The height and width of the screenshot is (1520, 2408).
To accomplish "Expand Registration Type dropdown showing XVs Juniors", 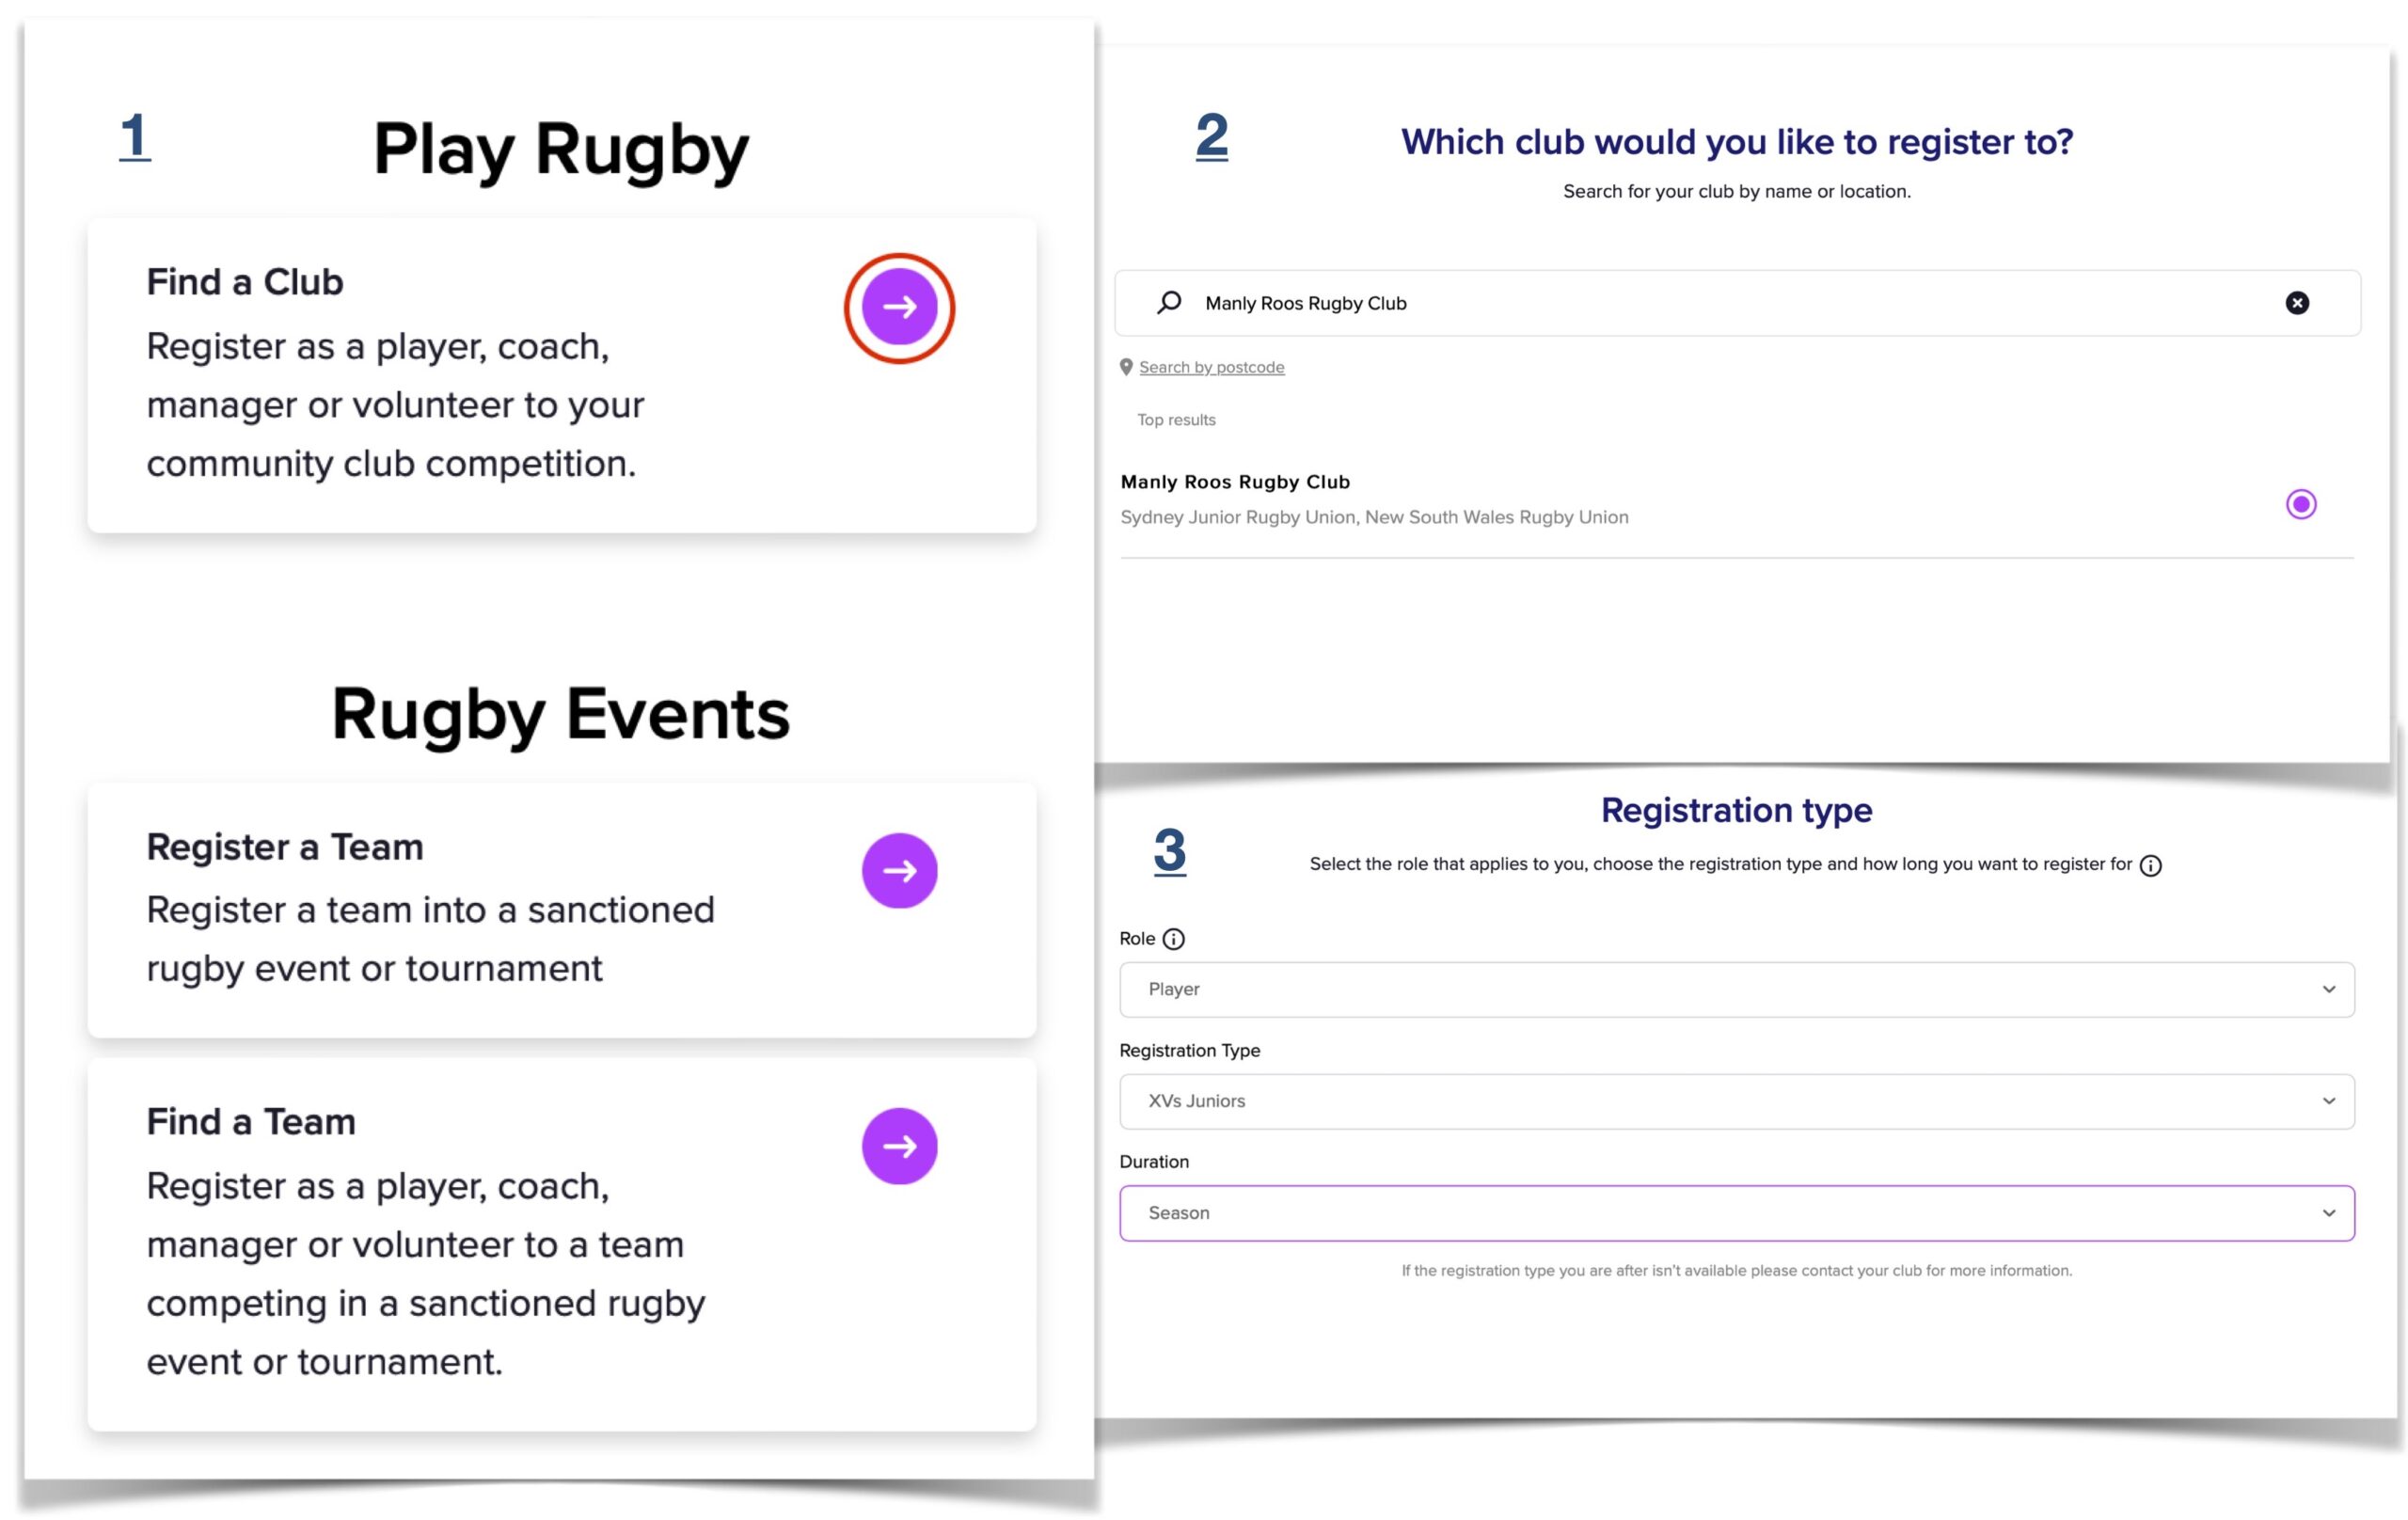I will click(x=1736, y=1102).
